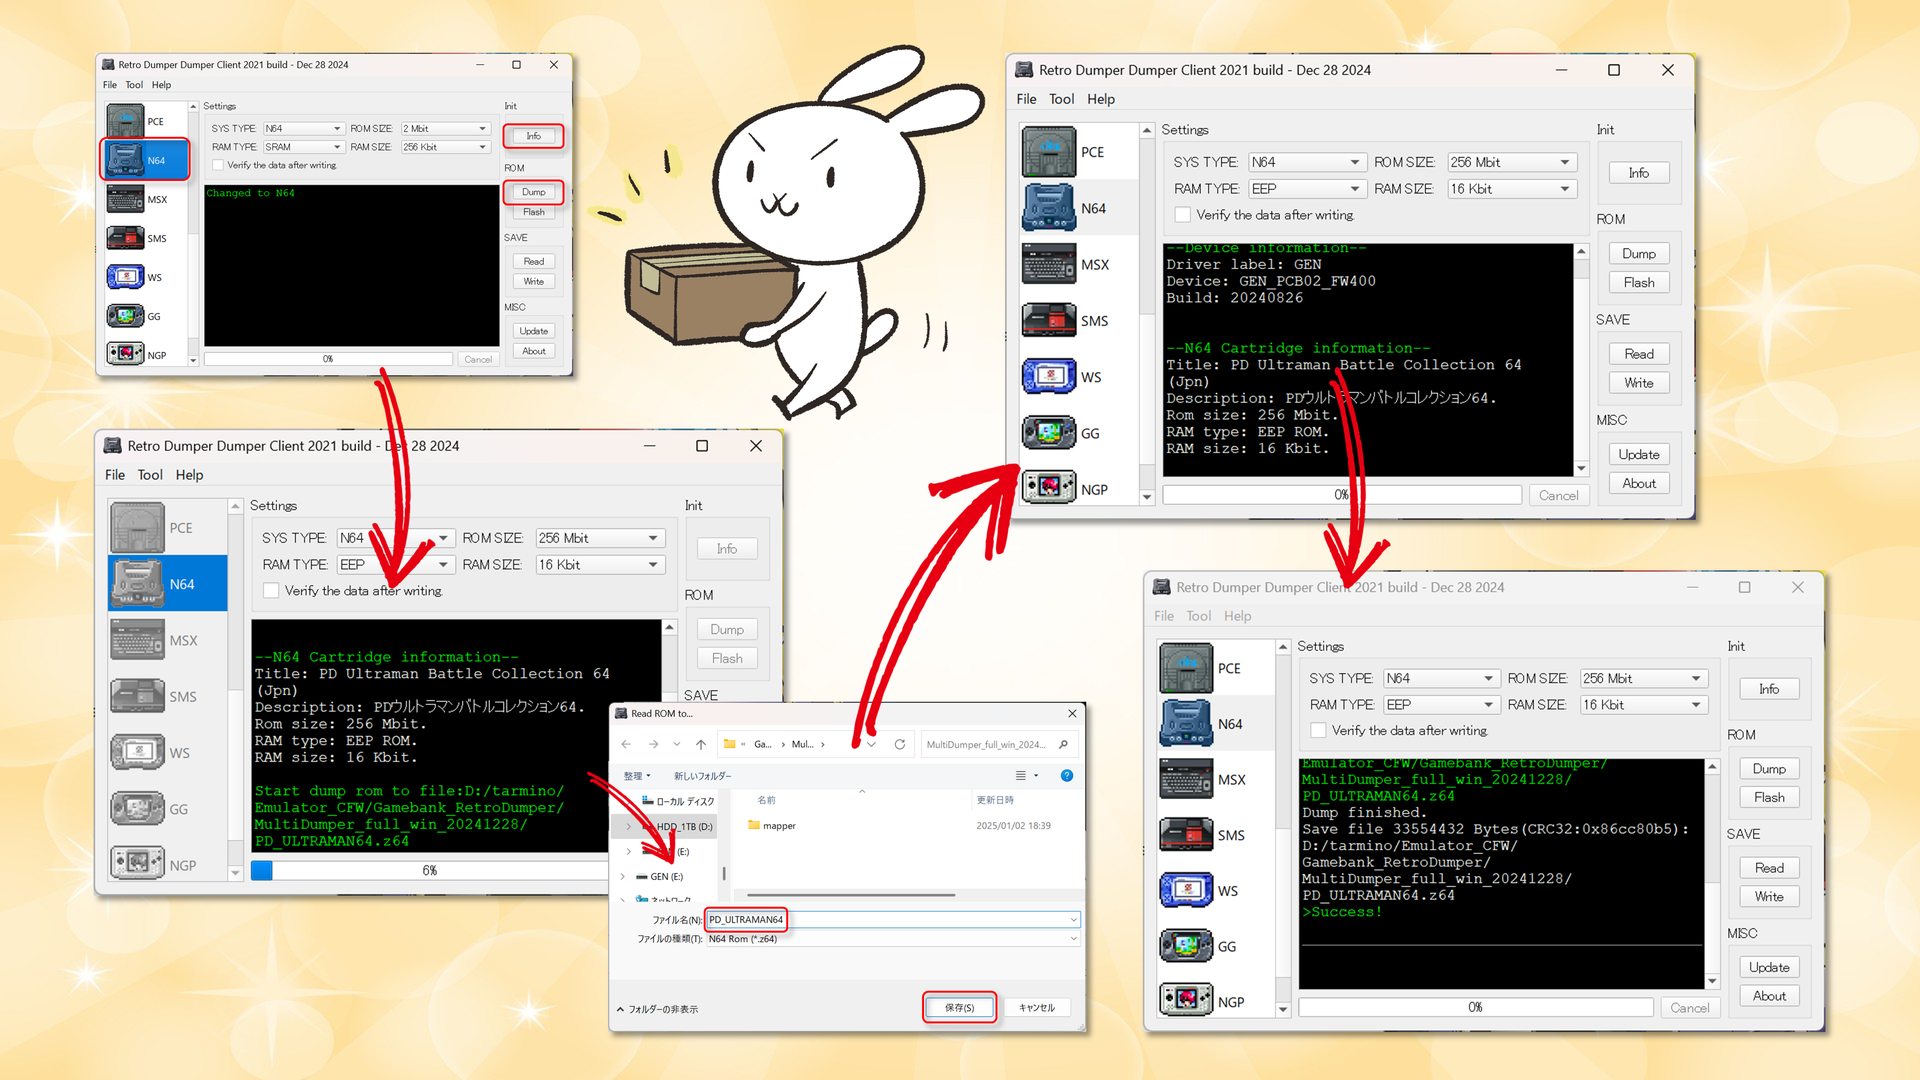Pick WS handheld icon in Device information window
Image resolution: width=1920 pixels, height=1080 pixels.
1049,377
